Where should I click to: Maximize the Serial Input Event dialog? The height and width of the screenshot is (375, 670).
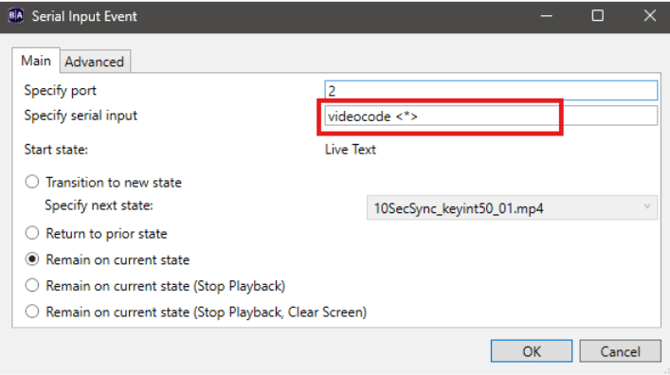point(597,16)
